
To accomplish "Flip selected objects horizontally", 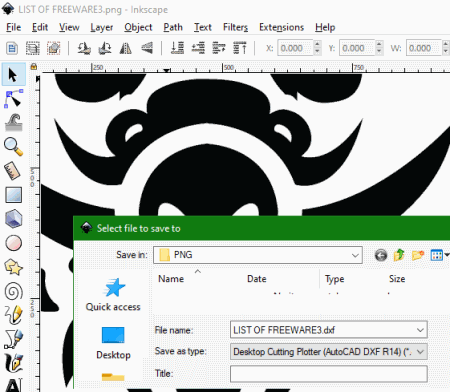I will tap(126, 48).
